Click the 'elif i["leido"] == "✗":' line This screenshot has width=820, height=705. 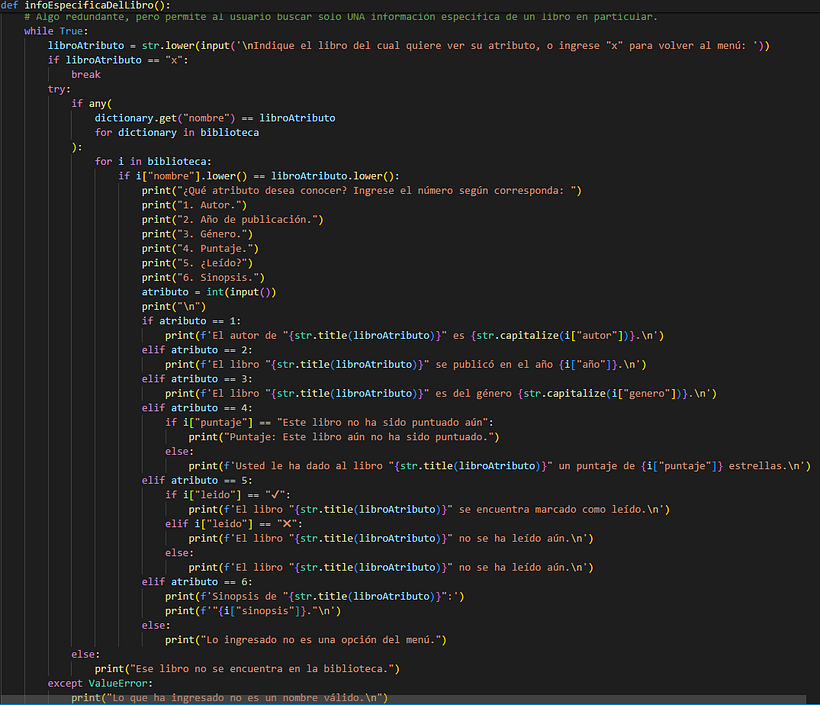click(234, 524)
